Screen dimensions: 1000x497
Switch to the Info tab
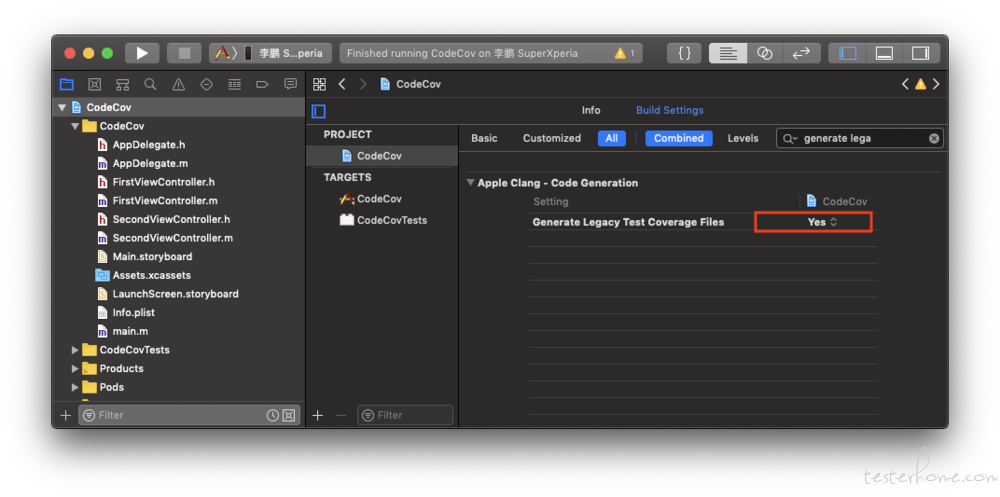[x=591, y=110]
